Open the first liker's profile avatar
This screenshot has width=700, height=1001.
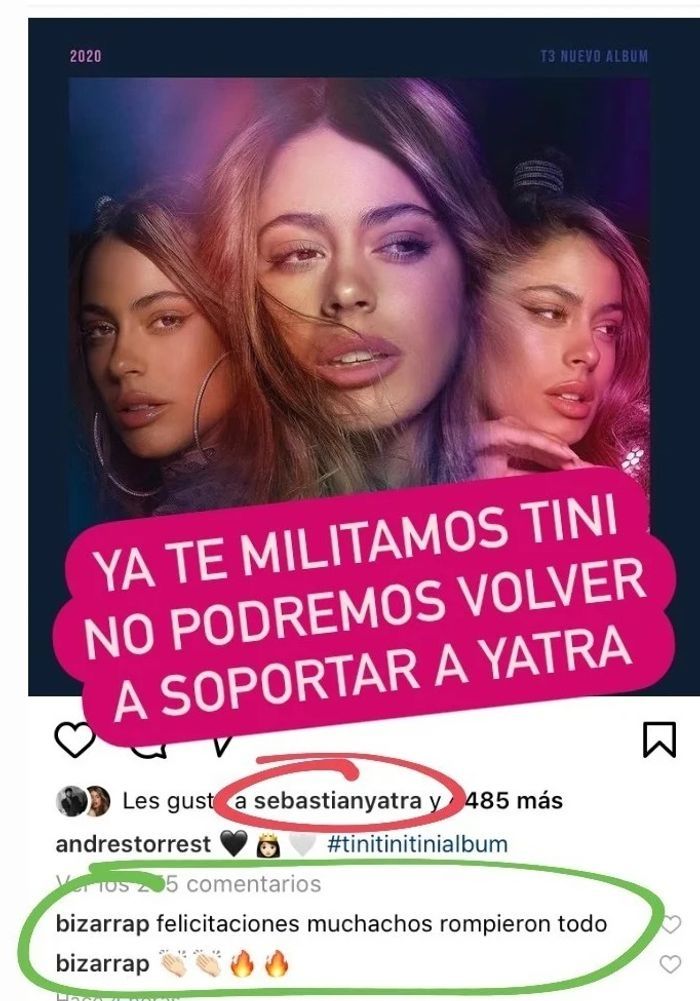coord(70,801)
